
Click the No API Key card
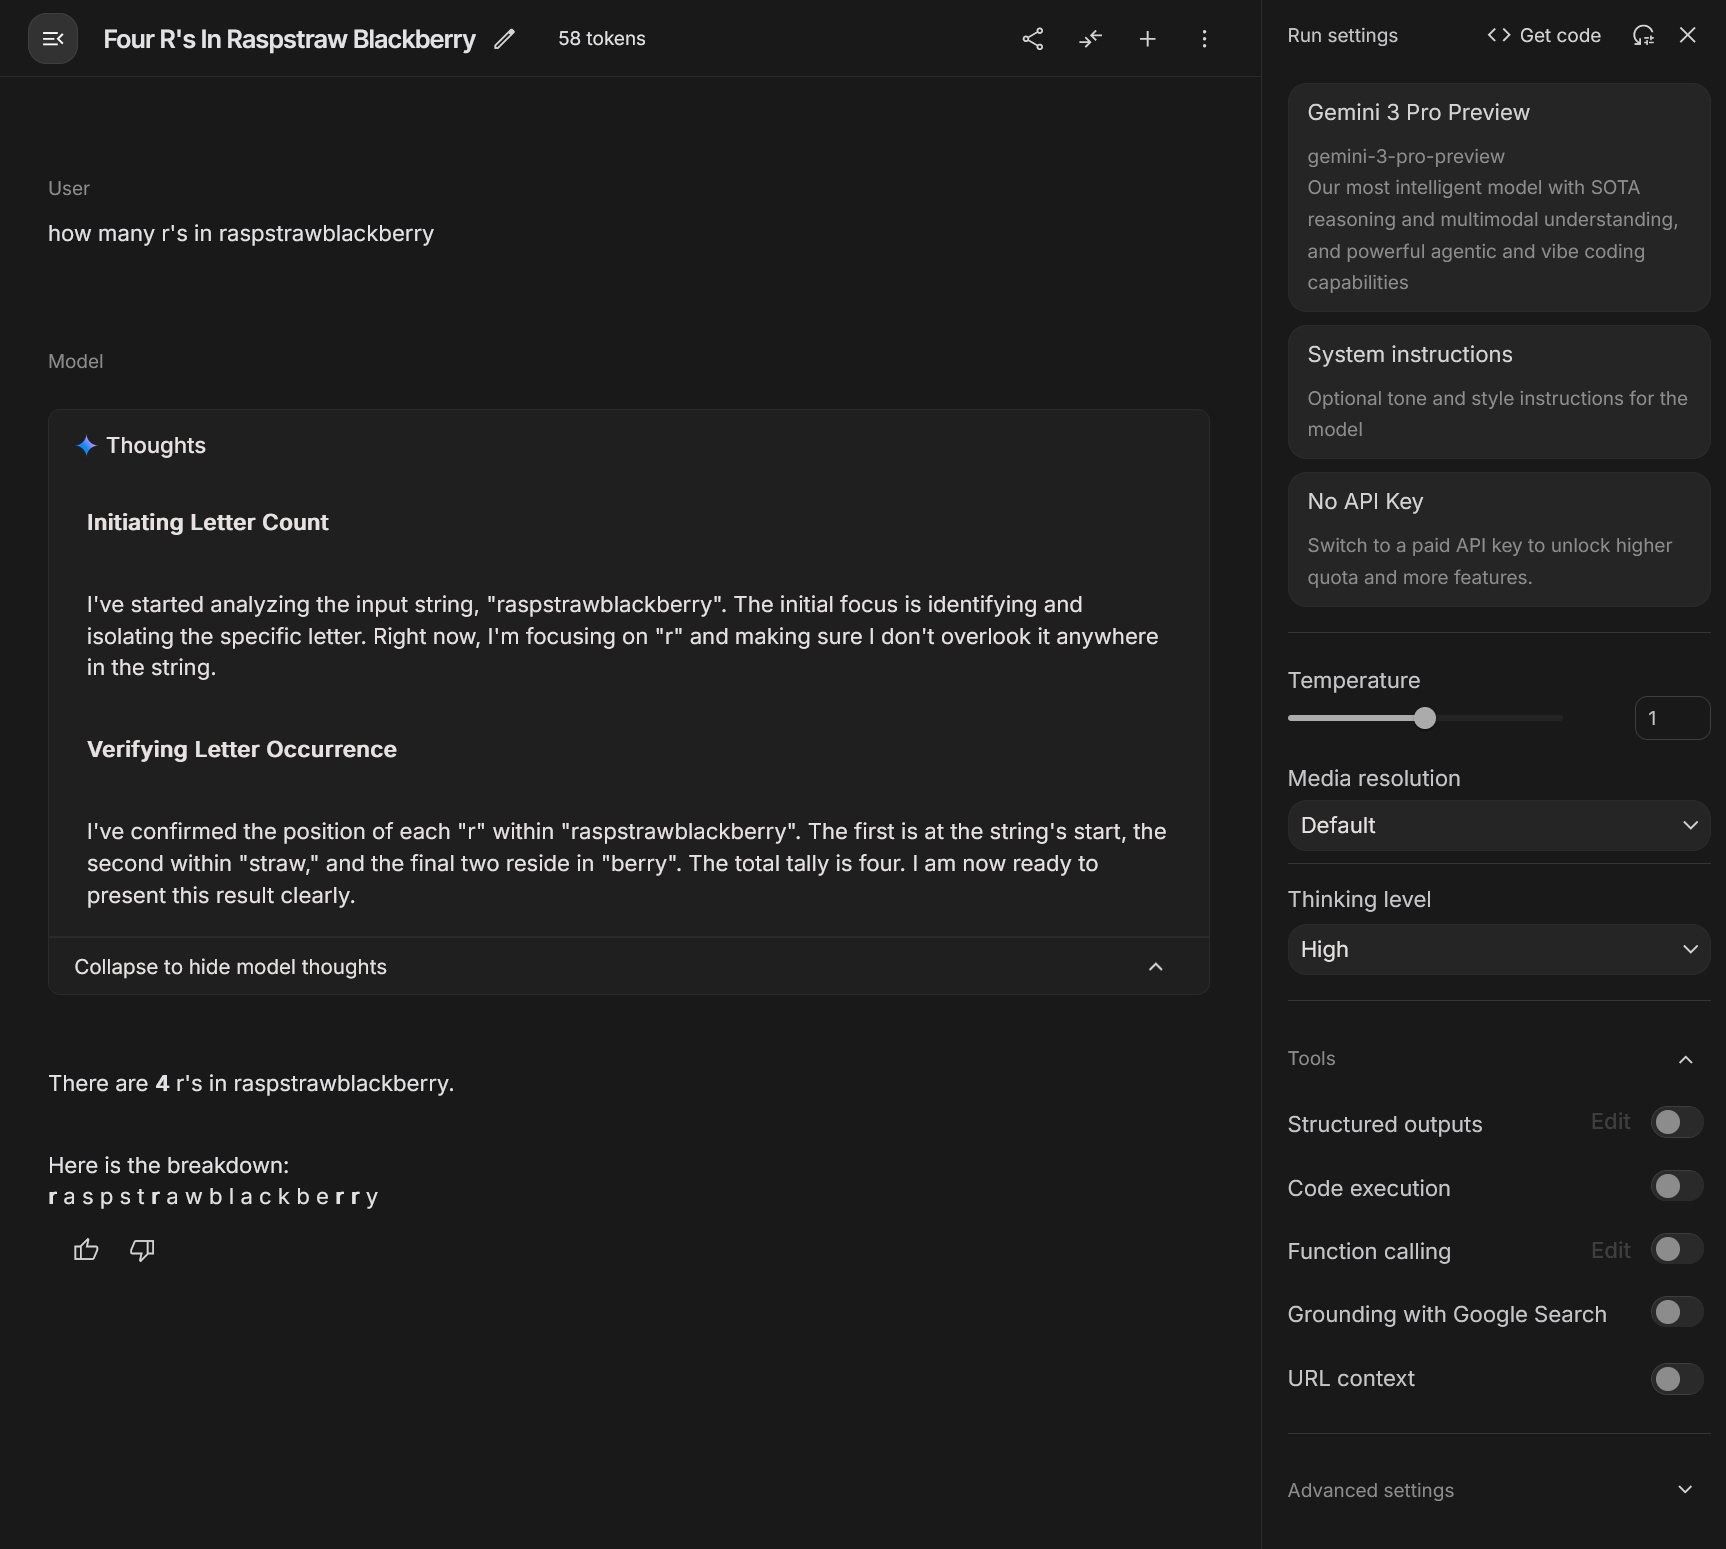tap(1499, 540)
